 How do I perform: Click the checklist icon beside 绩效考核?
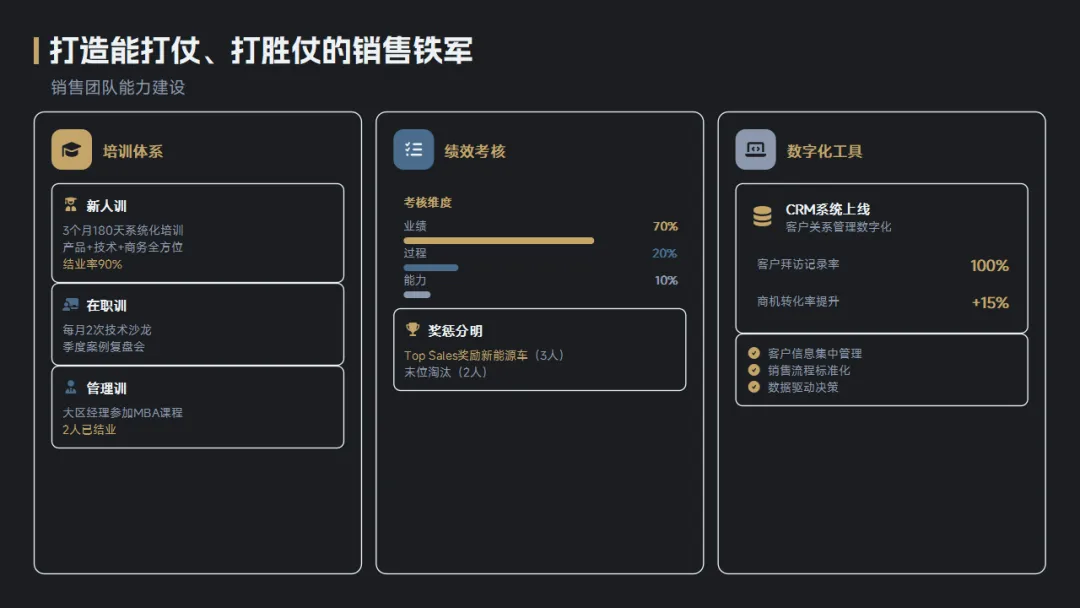click(x=413, y=150)
